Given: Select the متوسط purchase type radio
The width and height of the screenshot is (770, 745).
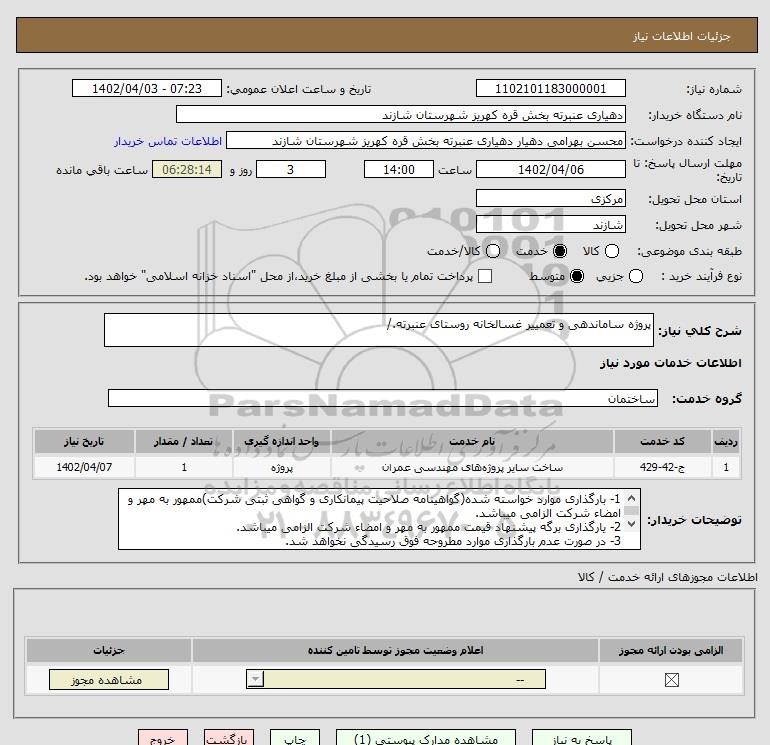Looking at the screenshot, I should pyautogui.click(x=577, y=276).
